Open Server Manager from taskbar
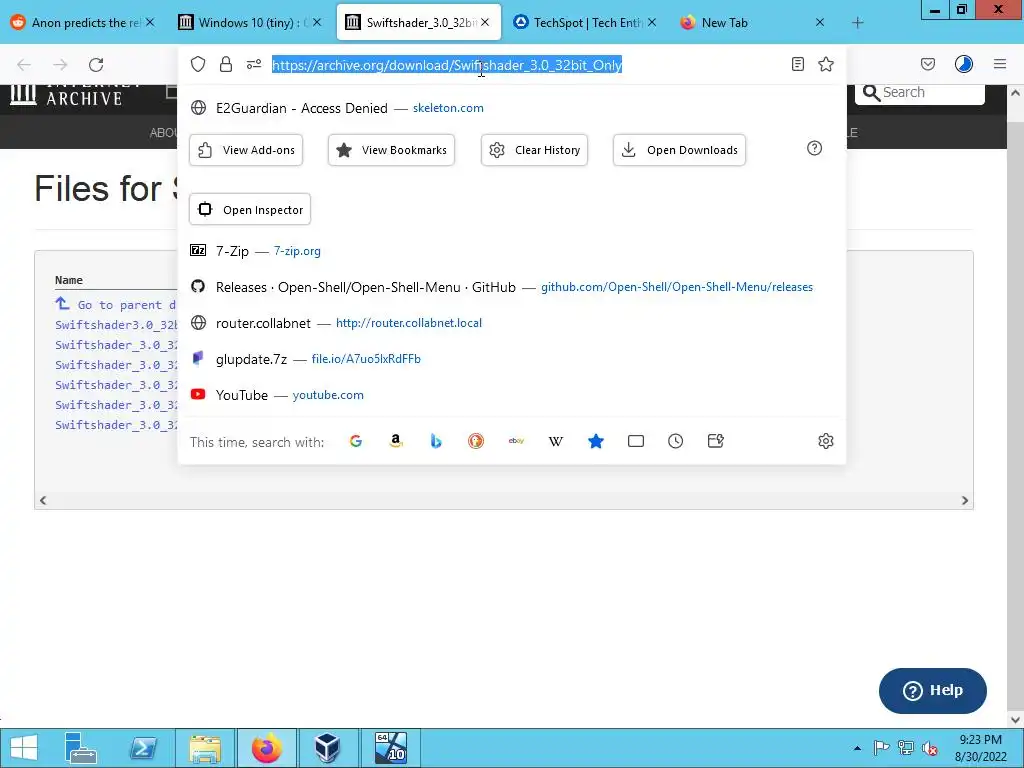The width and height of the screenshot is (1024, 768). click(80, 748)
